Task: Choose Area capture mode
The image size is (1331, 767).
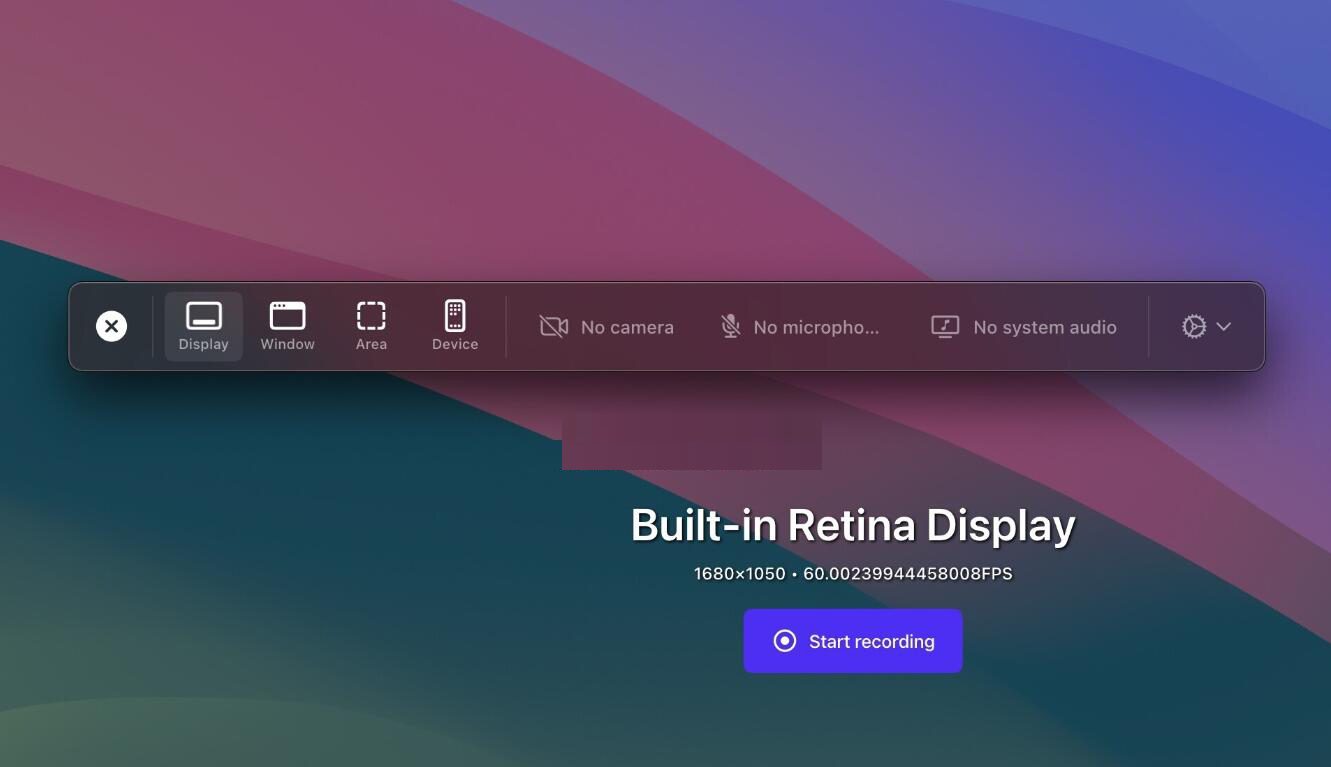Action: 371,327
